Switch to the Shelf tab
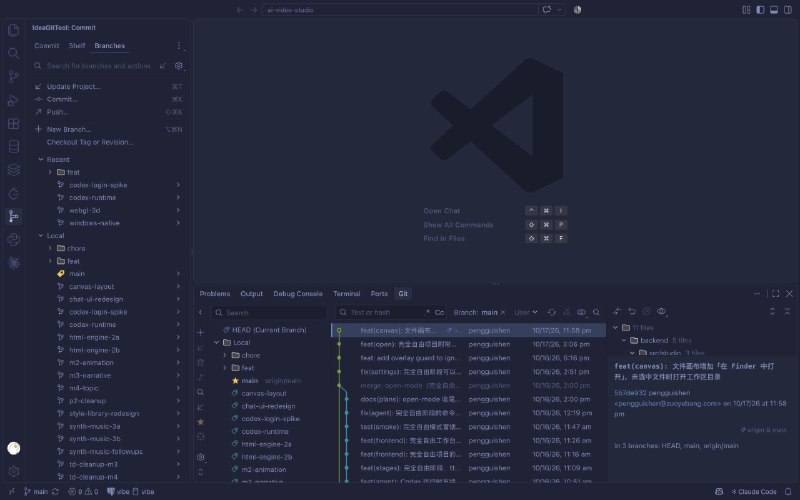The image size is (800, 500). (x=77, y=46)
